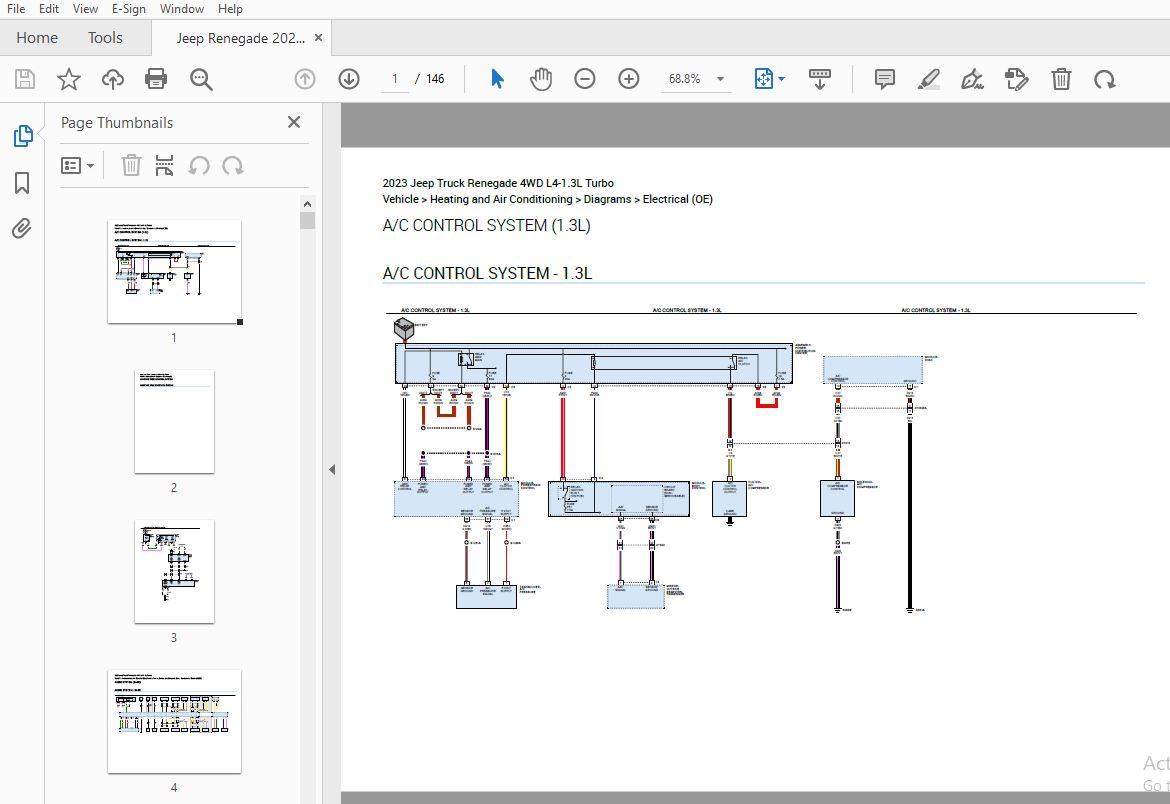Select page 4 thumbnail

click(174, 721)
